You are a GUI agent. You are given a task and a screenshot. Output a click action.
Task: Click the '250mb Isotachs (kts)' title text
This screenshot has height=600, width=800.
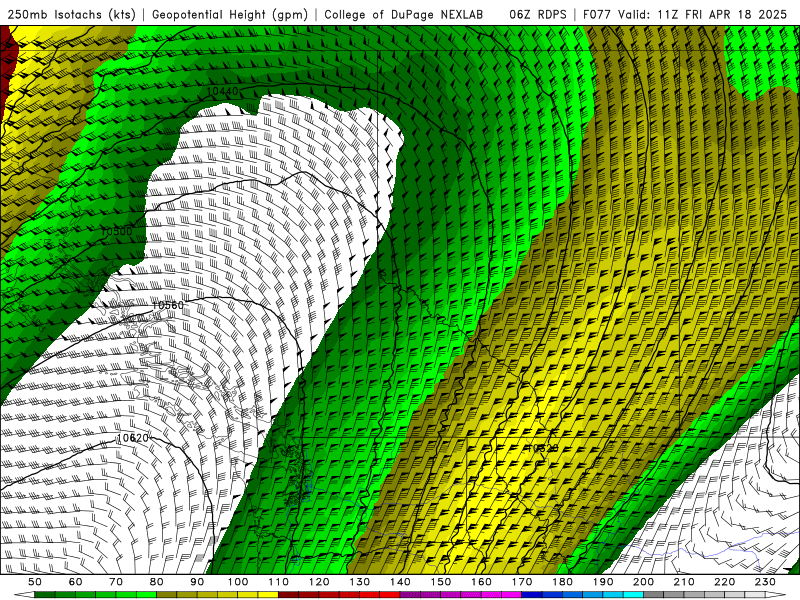[x=71, y=14]
